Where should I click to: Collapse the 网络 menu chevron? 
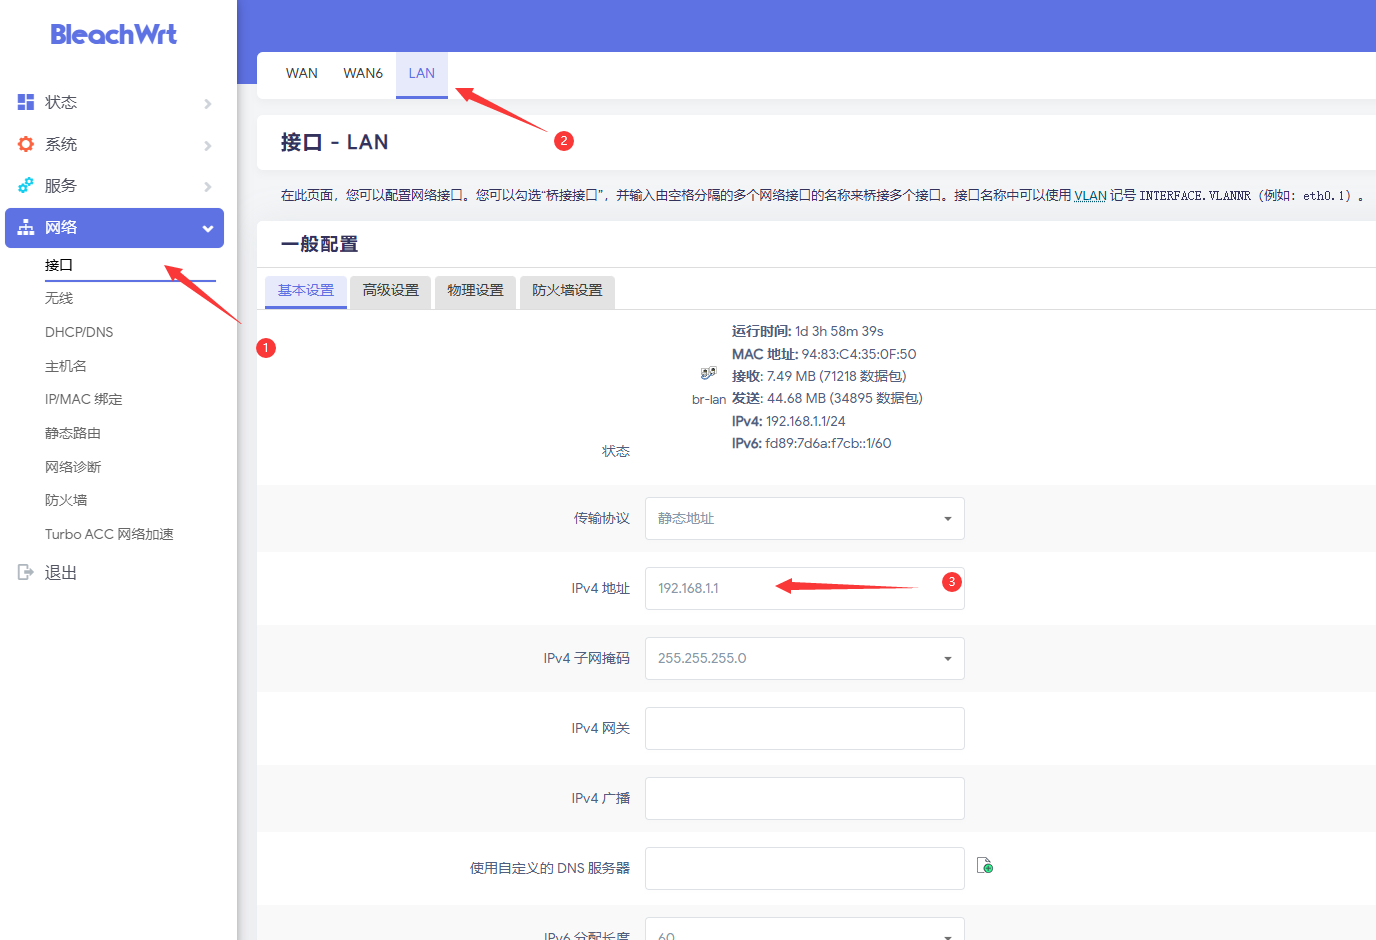(x=208, y=229)
